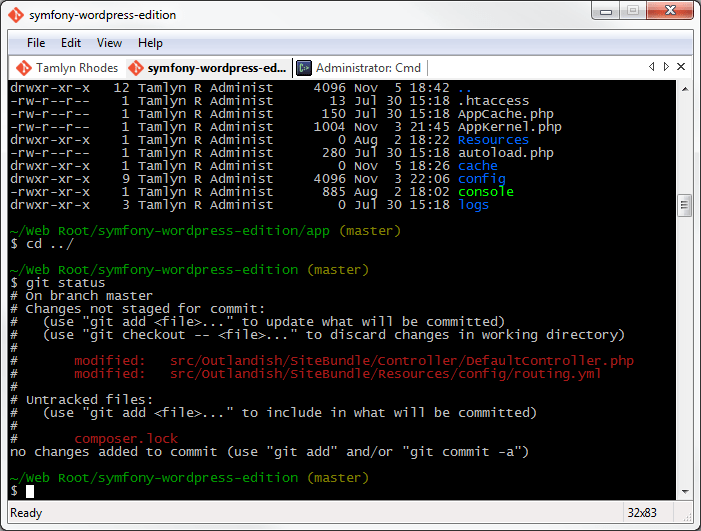Click the logs directory name
This screenshot has width=701, height=531.
coord(473,205)
